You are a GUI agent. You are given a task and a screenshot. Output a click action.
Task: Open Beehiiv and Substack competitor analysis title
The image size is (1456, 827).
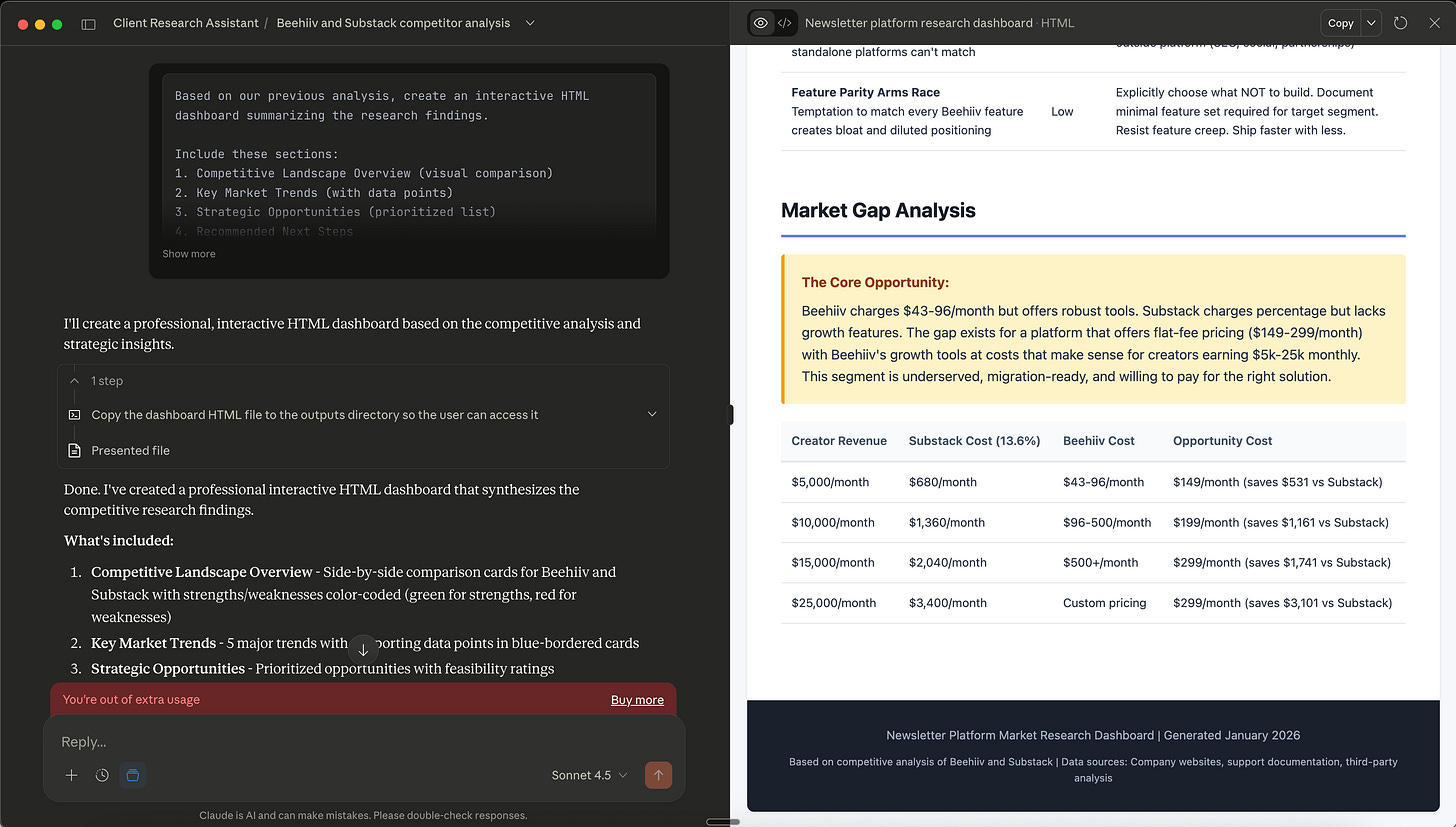click(393, 23)
